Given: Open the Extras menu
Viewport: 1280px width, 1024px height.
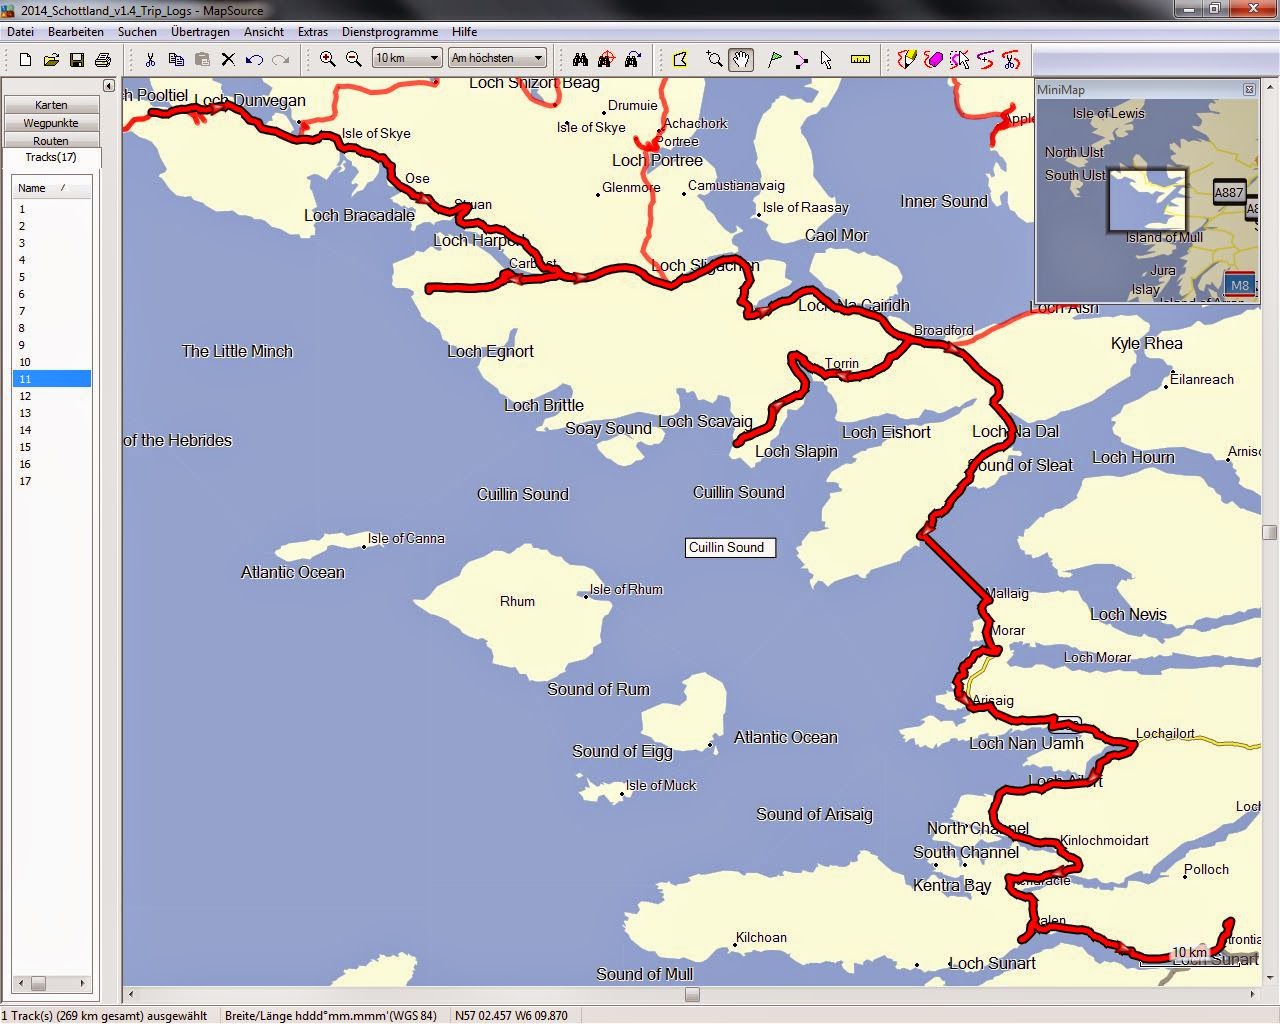Looking at the screenshot, I should [313, 32].
